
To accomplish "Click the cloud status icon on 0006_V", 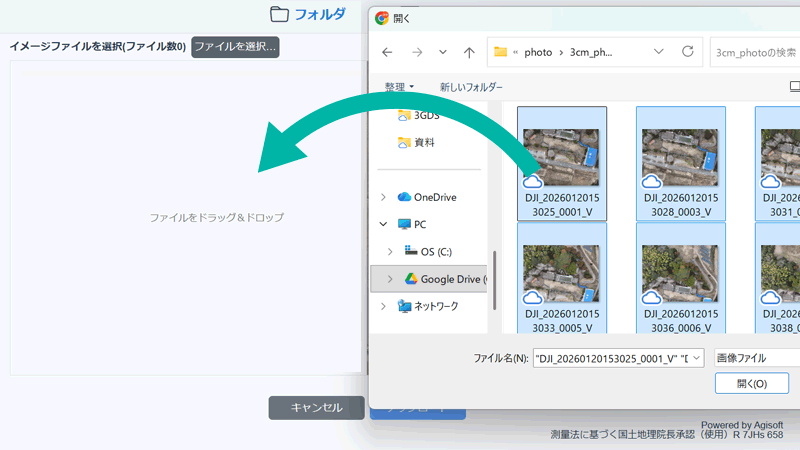I will point(652,297).
